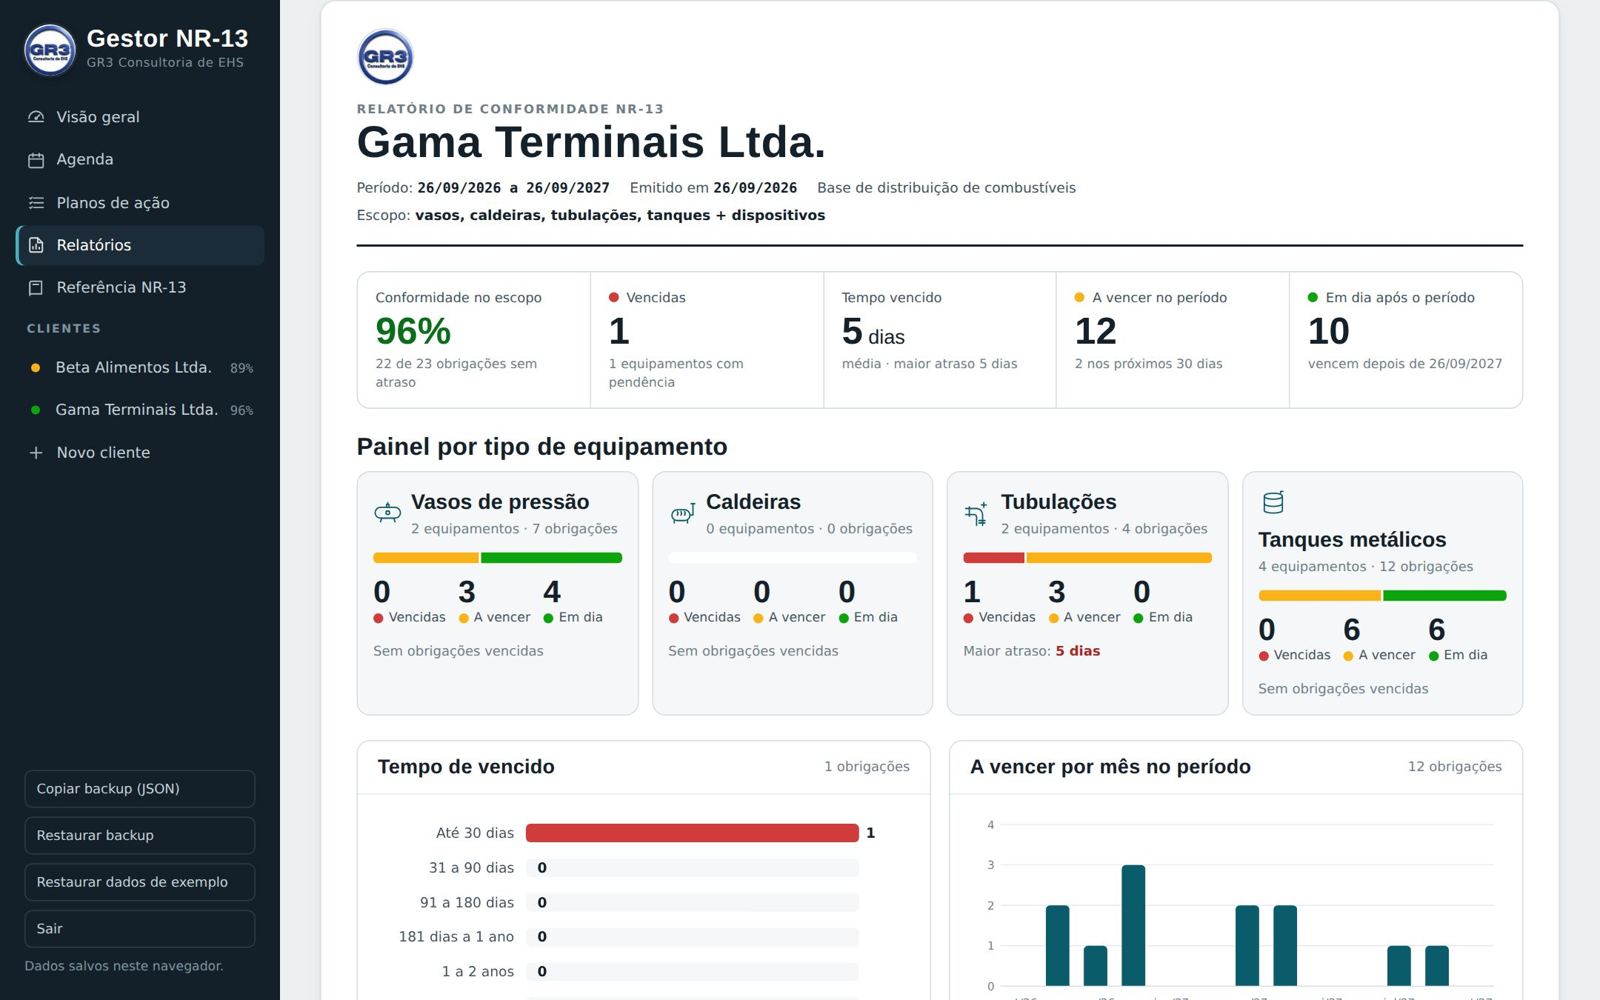Click the Em dia após o período card
Viewport: 1600px width, 1000px height.
coord(1406,340)
